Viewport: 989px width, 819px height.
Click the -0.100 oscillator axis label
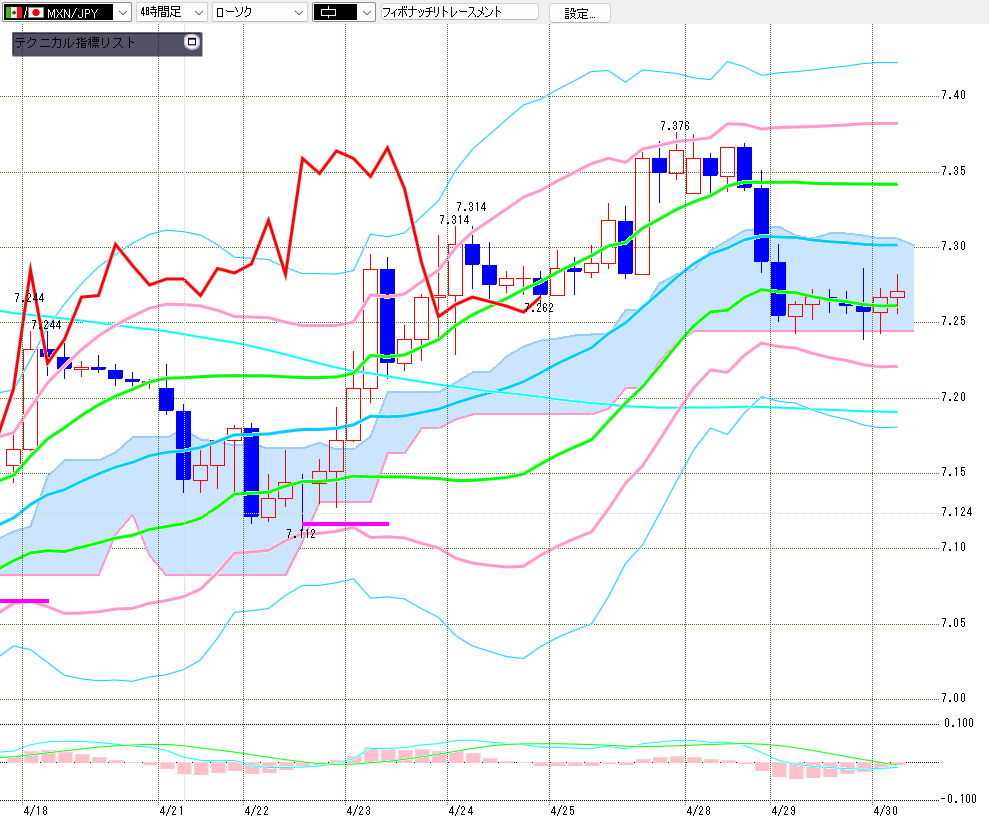(x=959, y=799)
